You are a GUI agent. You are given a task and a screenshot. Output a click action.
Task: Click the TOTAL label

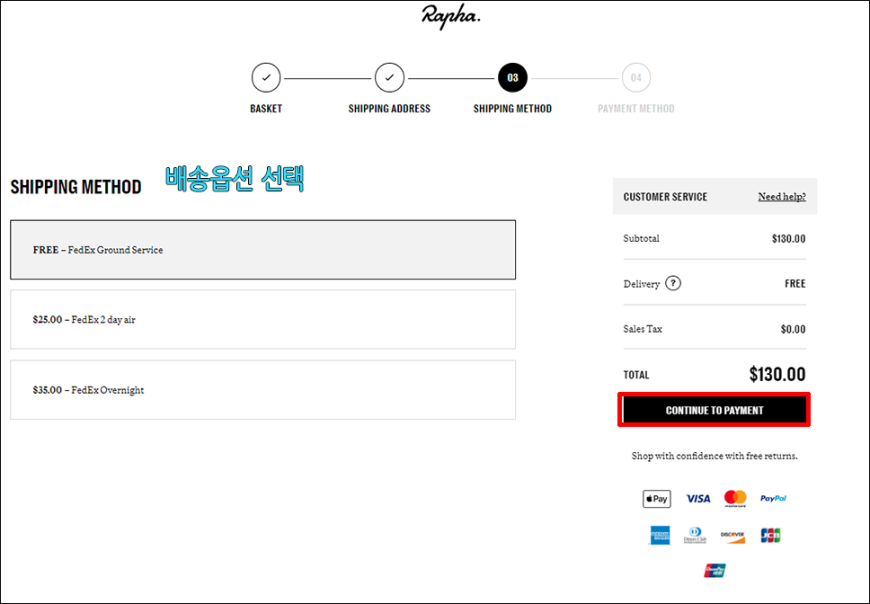pyautogui.click(x=636, y=375)
